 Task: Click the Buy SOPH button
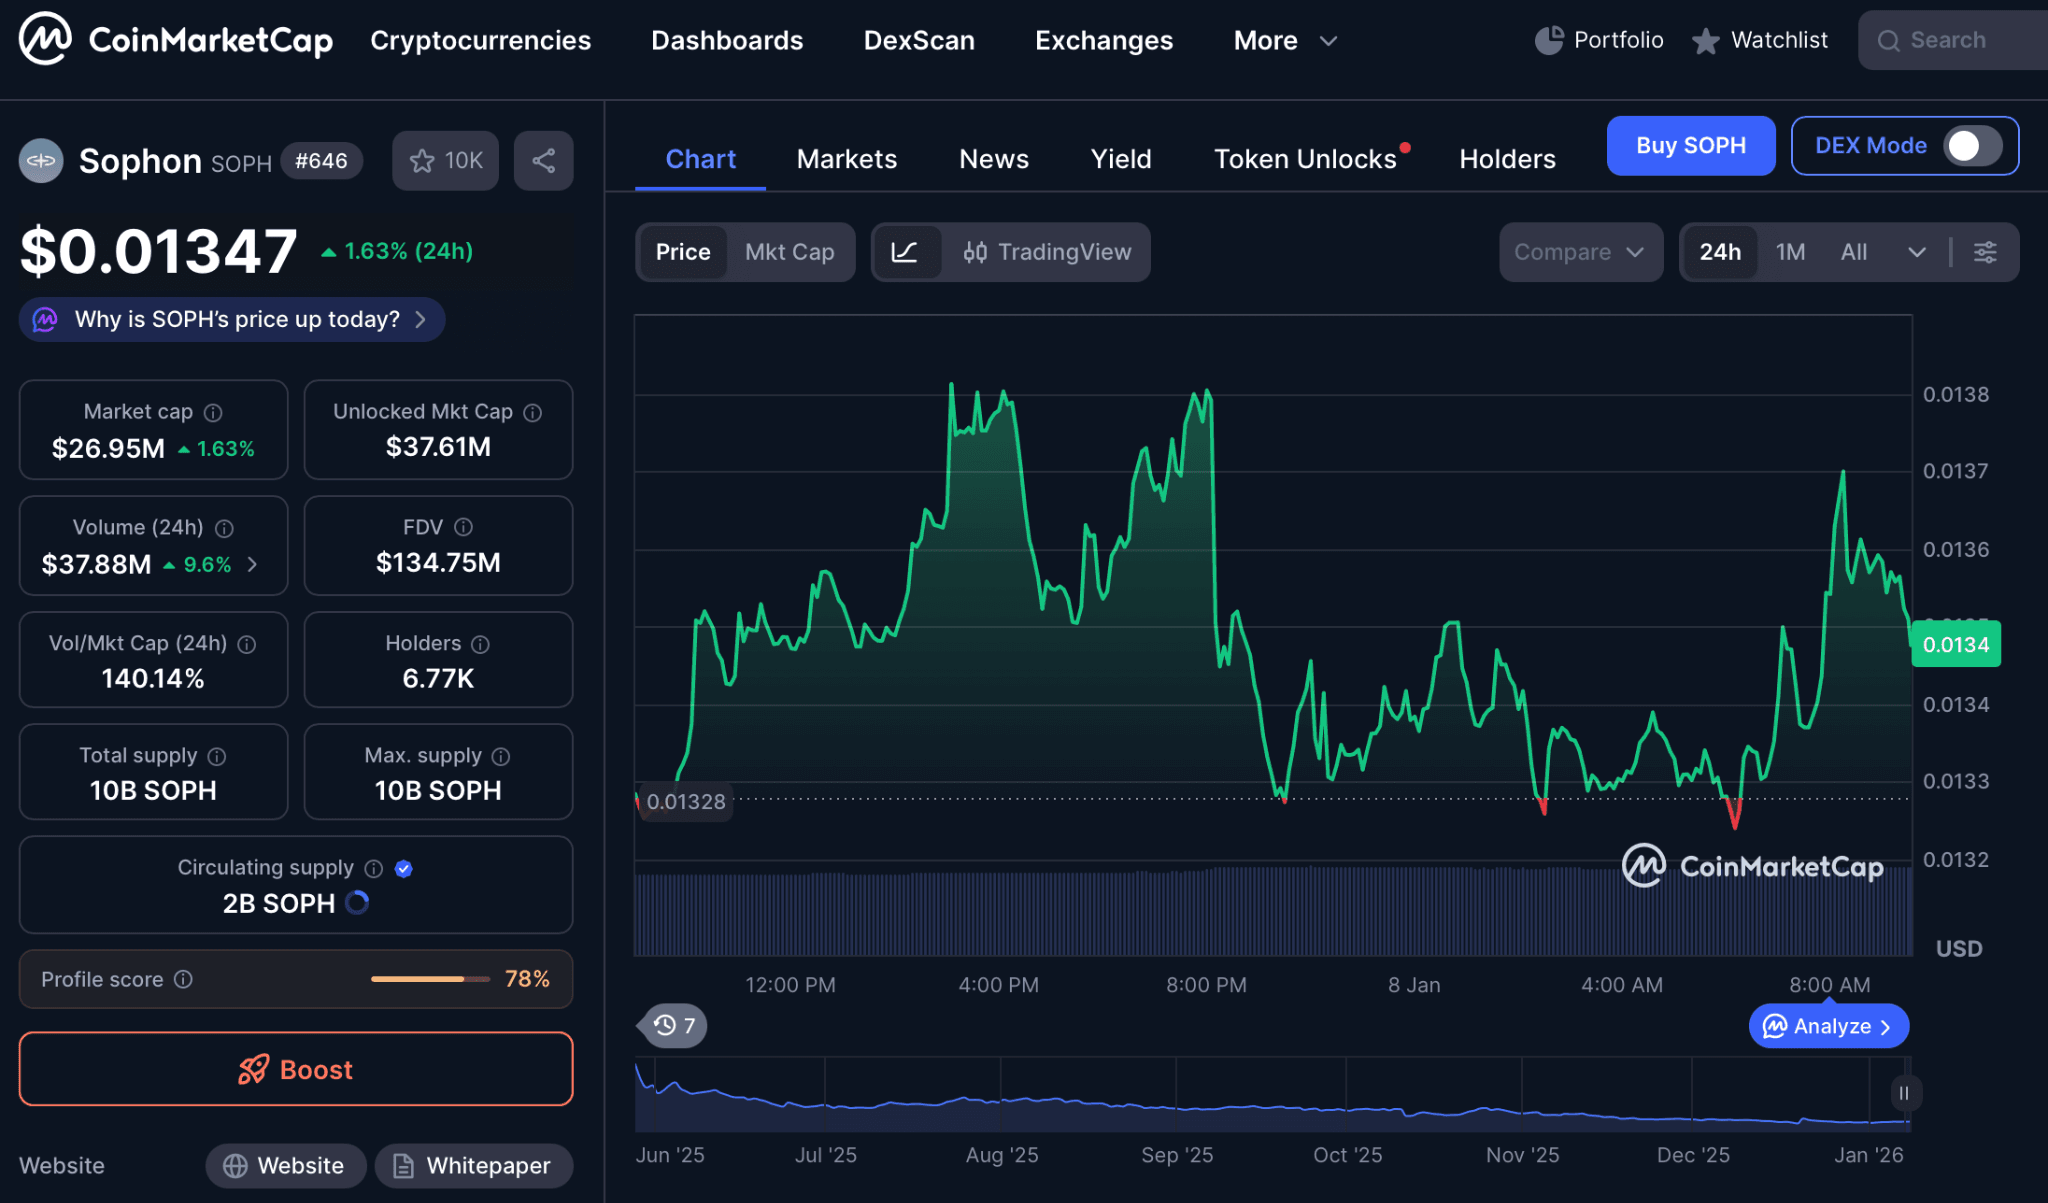pyautogui.click(x=1690, y=145)
